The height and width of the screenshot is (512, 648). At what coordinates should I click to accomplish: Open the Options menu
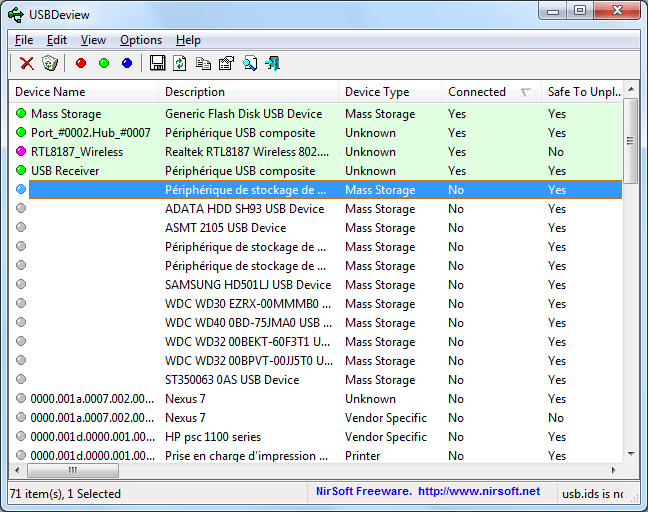(x=141, y=40)
